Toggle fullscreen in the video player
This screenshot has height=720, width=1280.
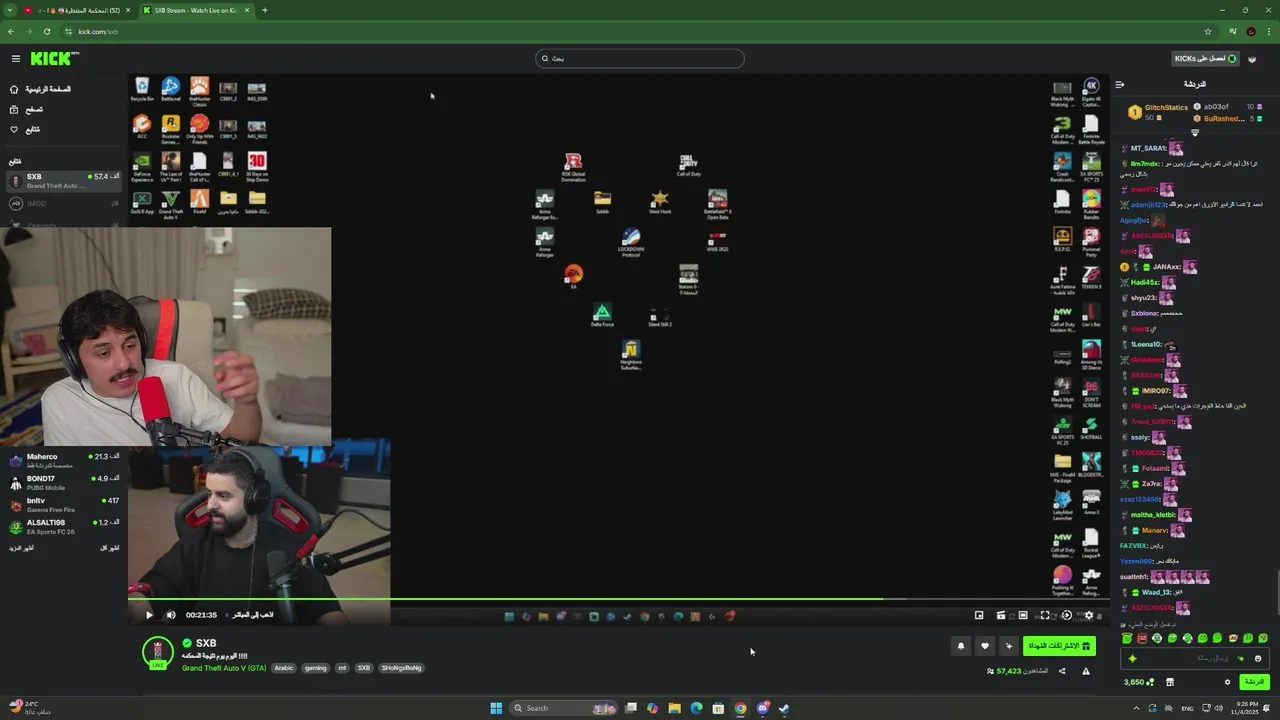[1045, 615]
